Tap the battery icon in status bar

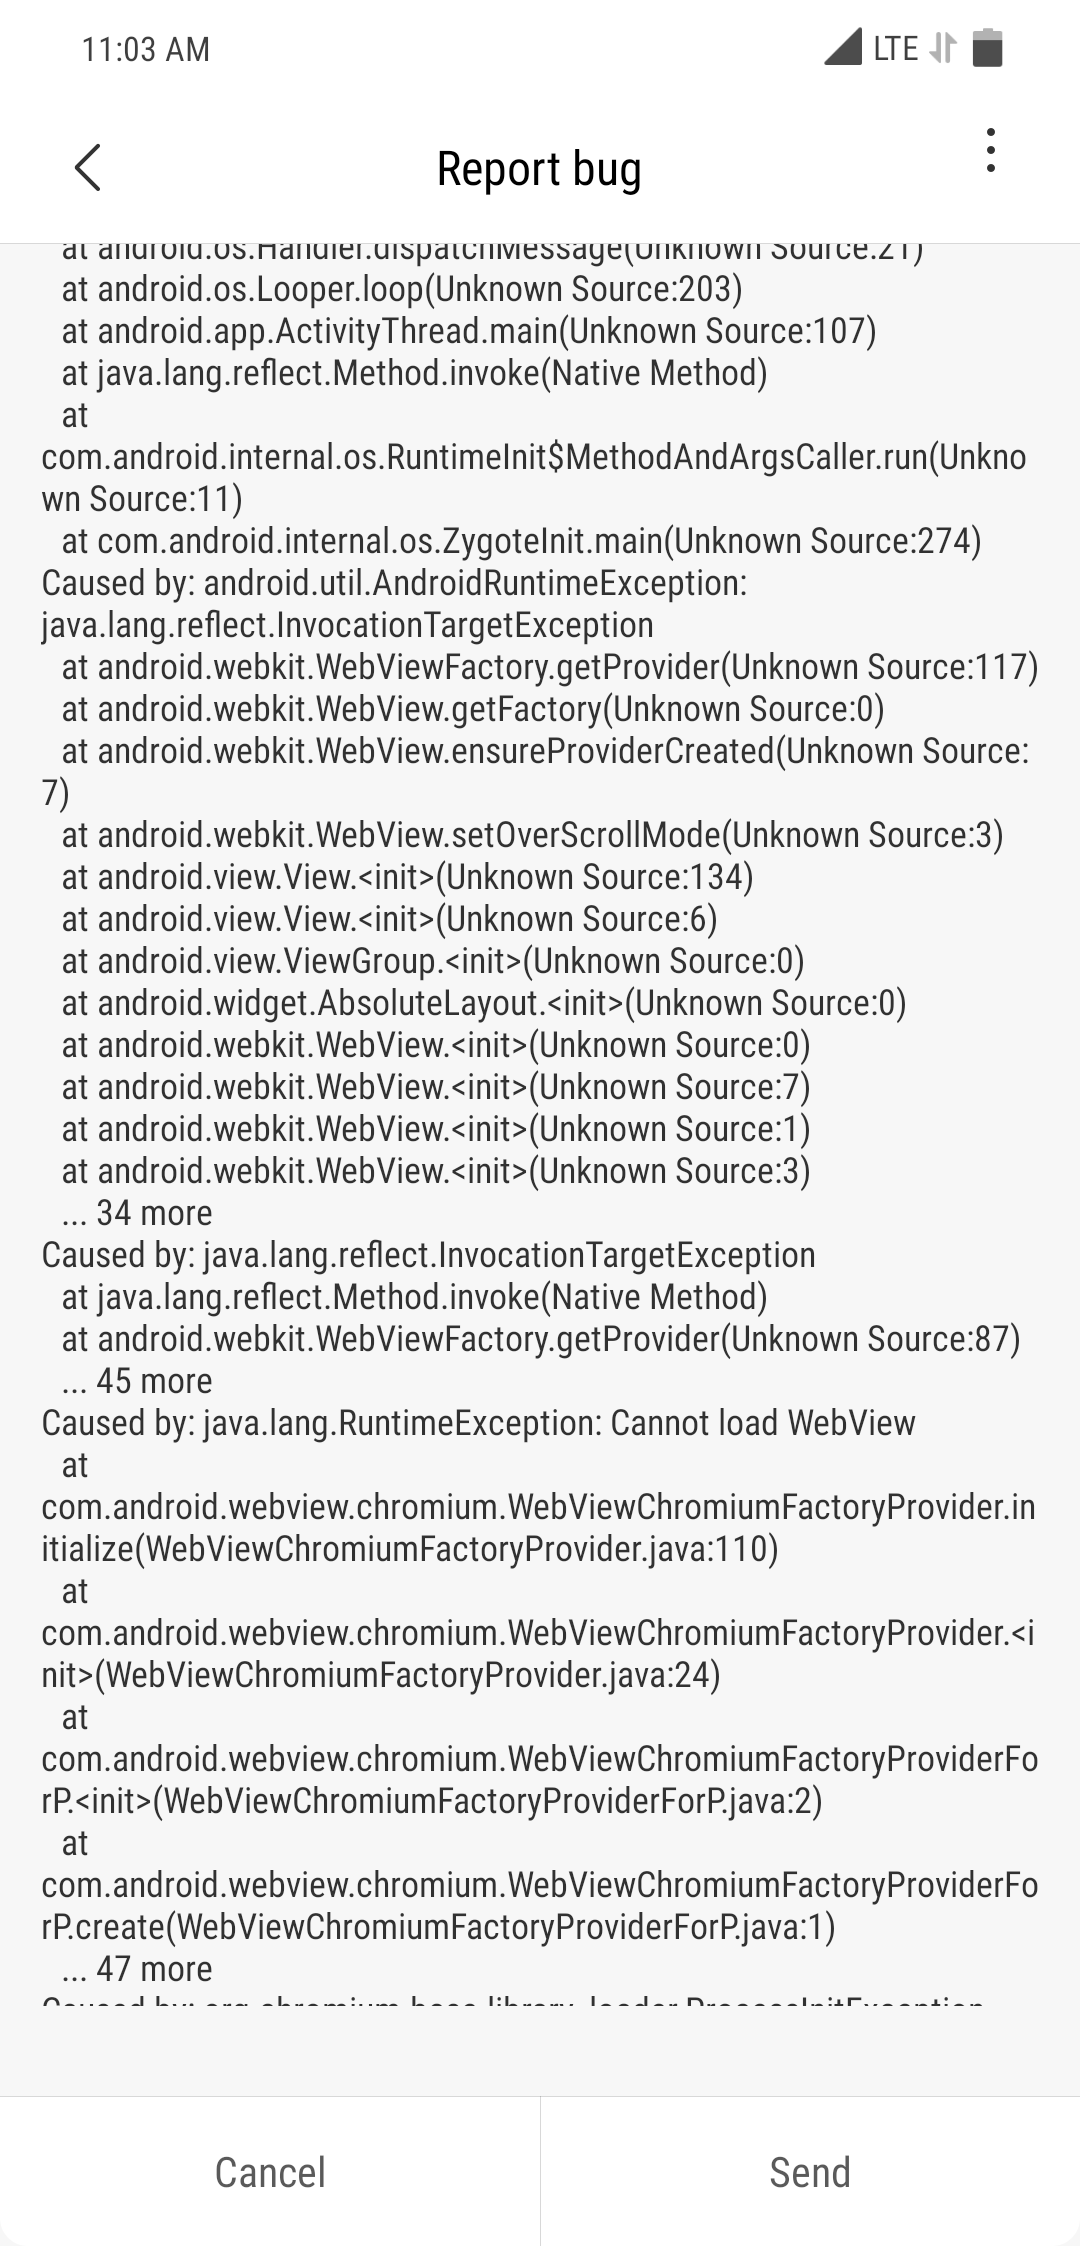987,48
